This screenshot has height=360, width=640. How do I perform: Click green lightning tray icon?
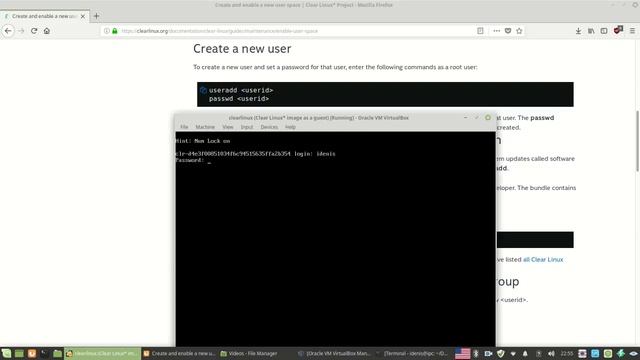(x=620, y=353)
